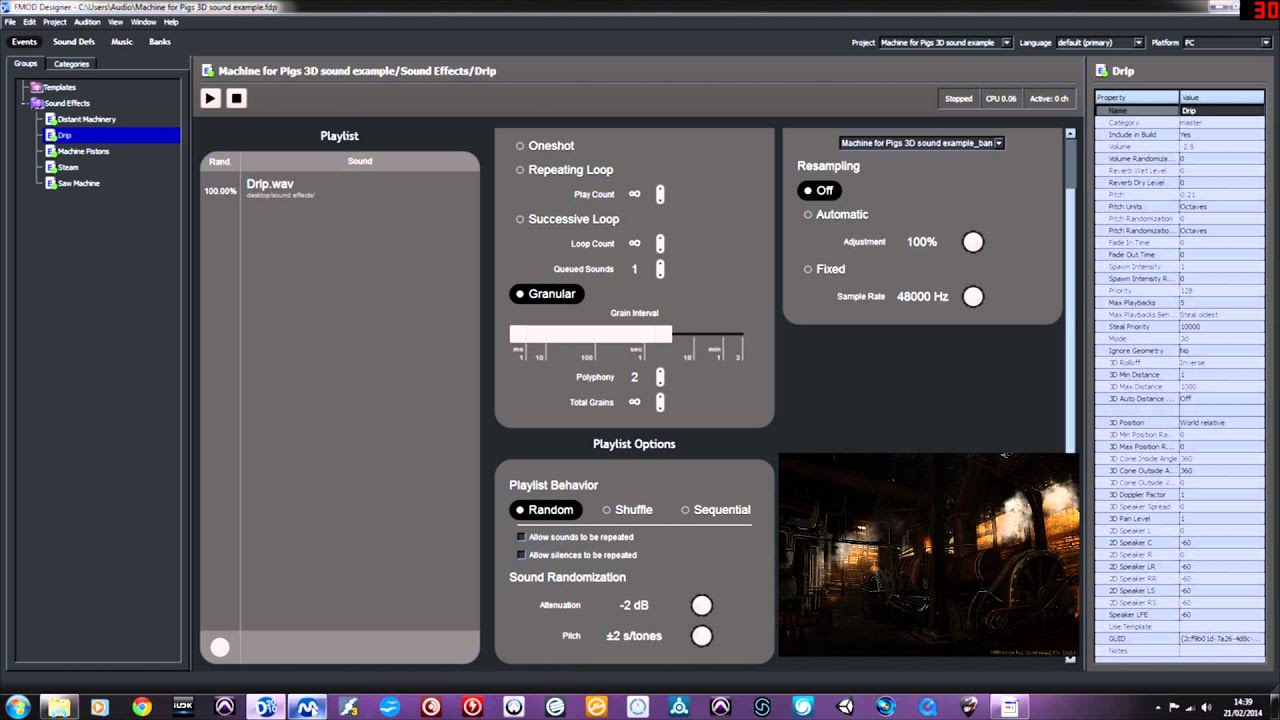Screen dimensions: 1280x720
Task: Open the Windows Start menu
Action: (17, 706)
